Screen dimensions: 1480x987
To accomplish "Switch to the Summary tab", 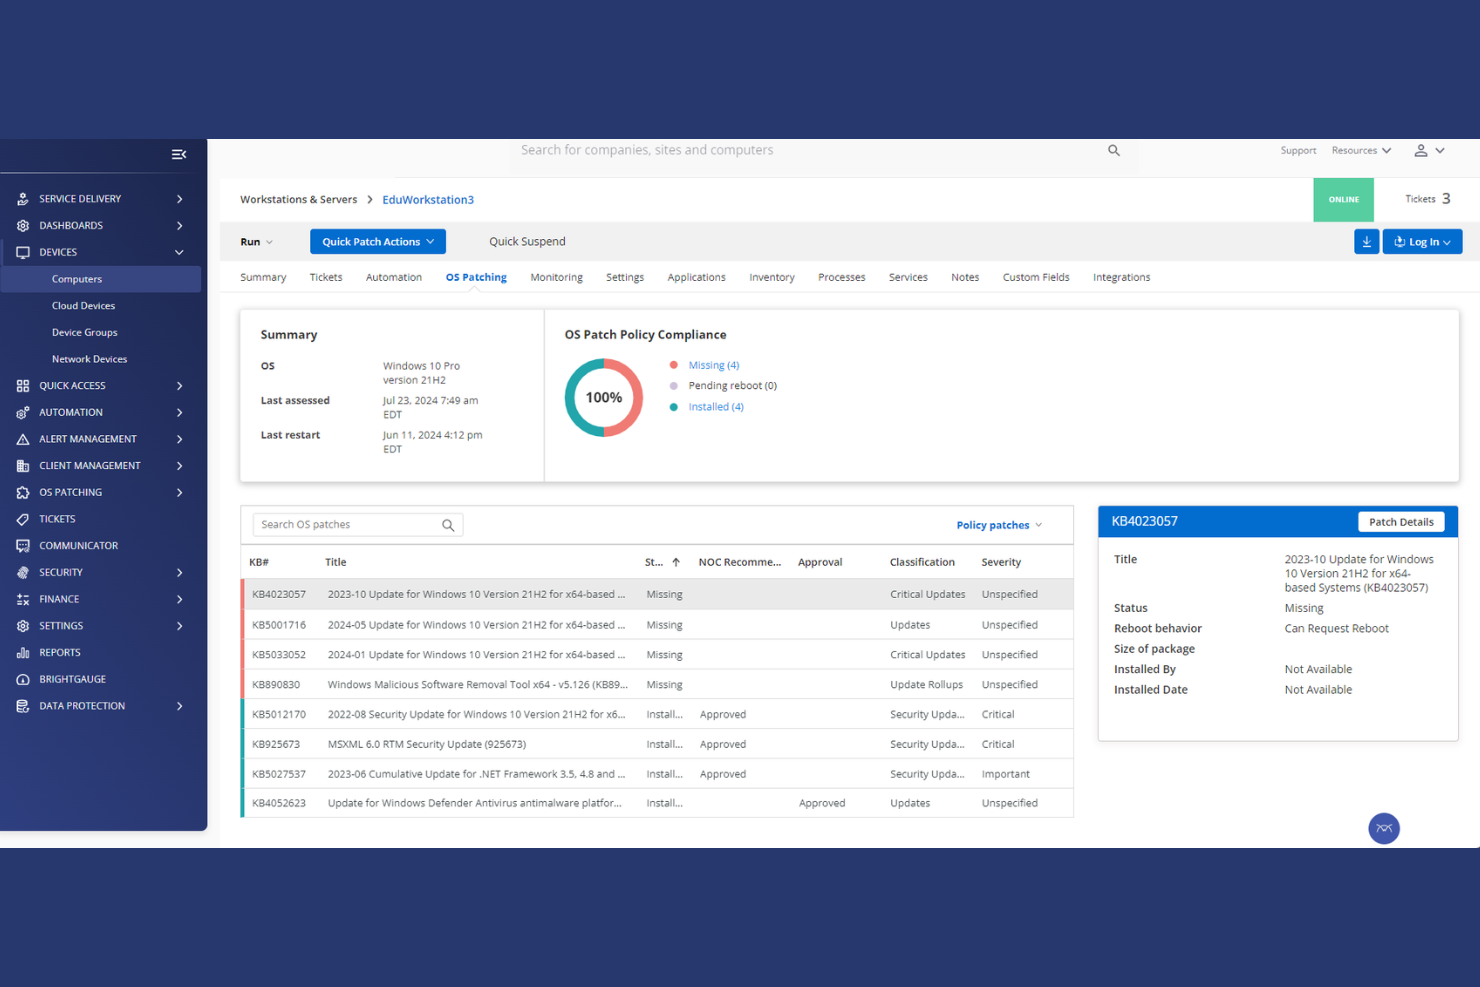I will tap(263, 277).
